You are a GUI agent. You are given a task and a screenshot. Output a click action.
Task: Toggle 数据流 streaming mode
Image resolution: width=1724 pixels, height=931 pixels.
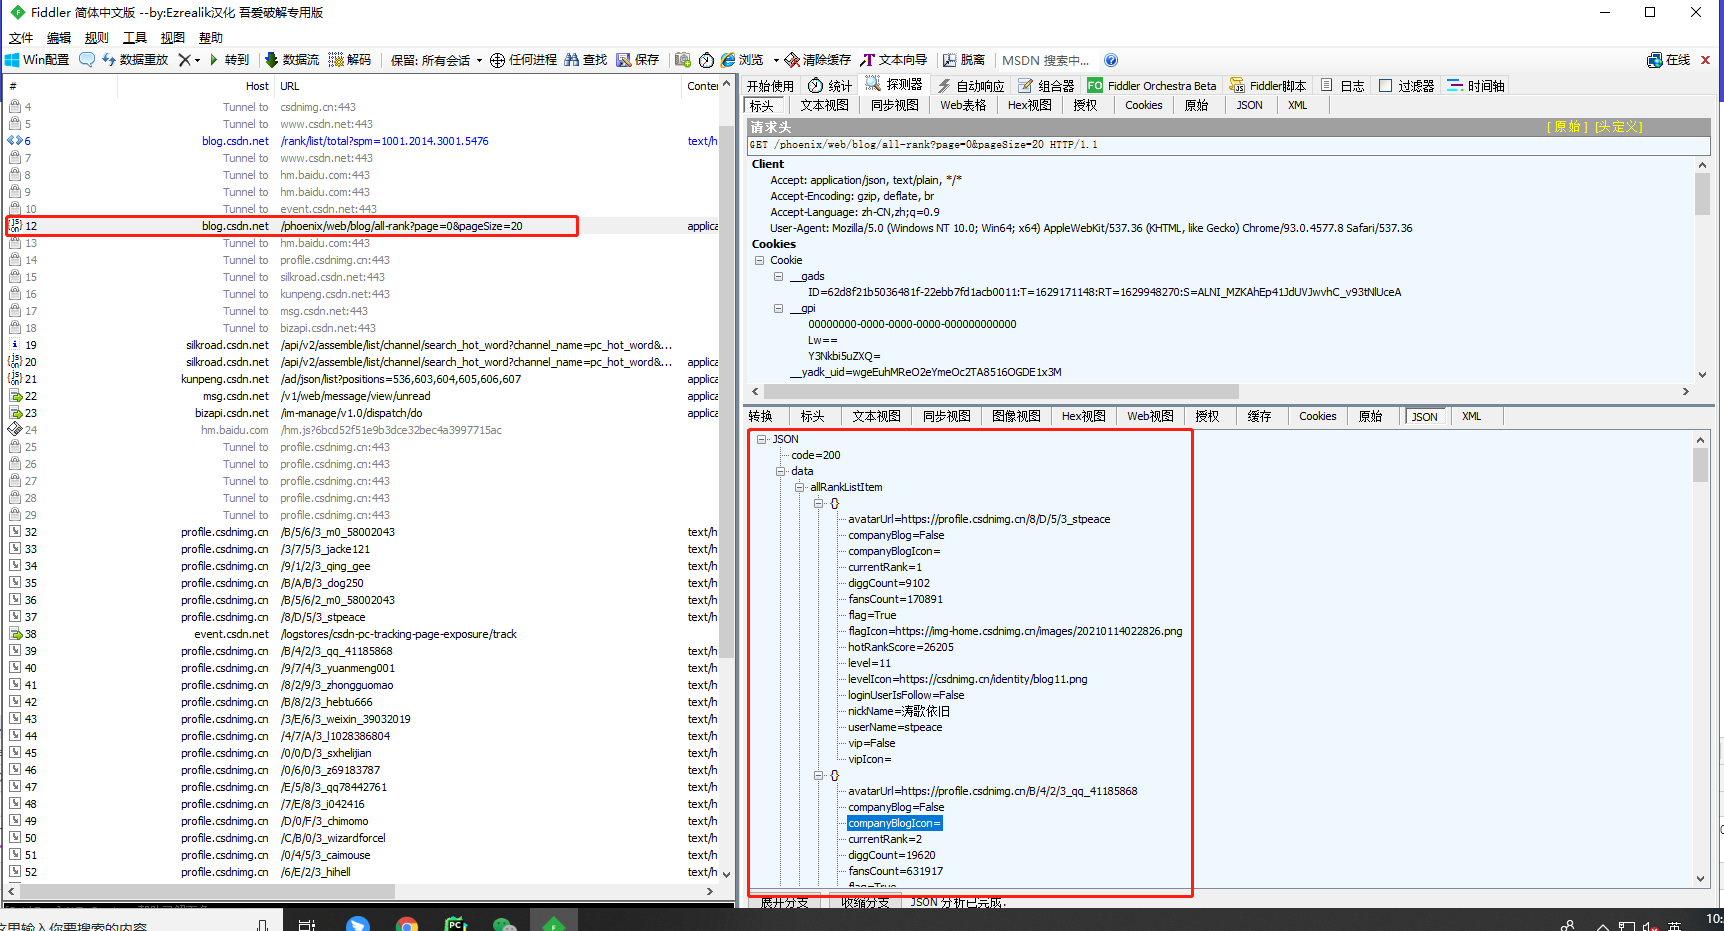pos(292,60)
